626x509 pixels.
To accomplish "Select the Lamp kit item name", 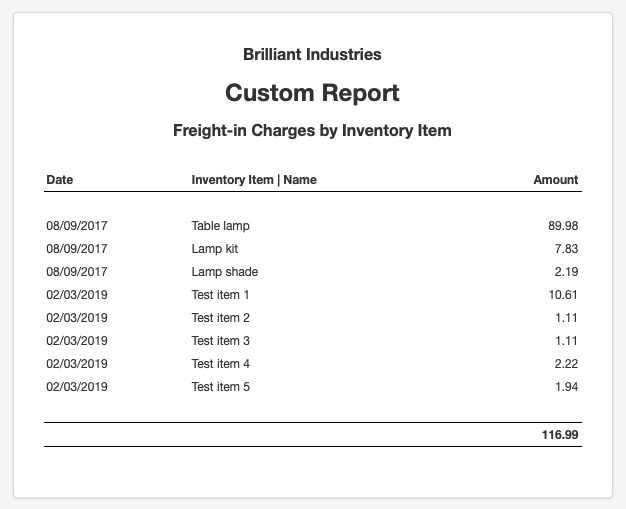I will pos(215,249).
